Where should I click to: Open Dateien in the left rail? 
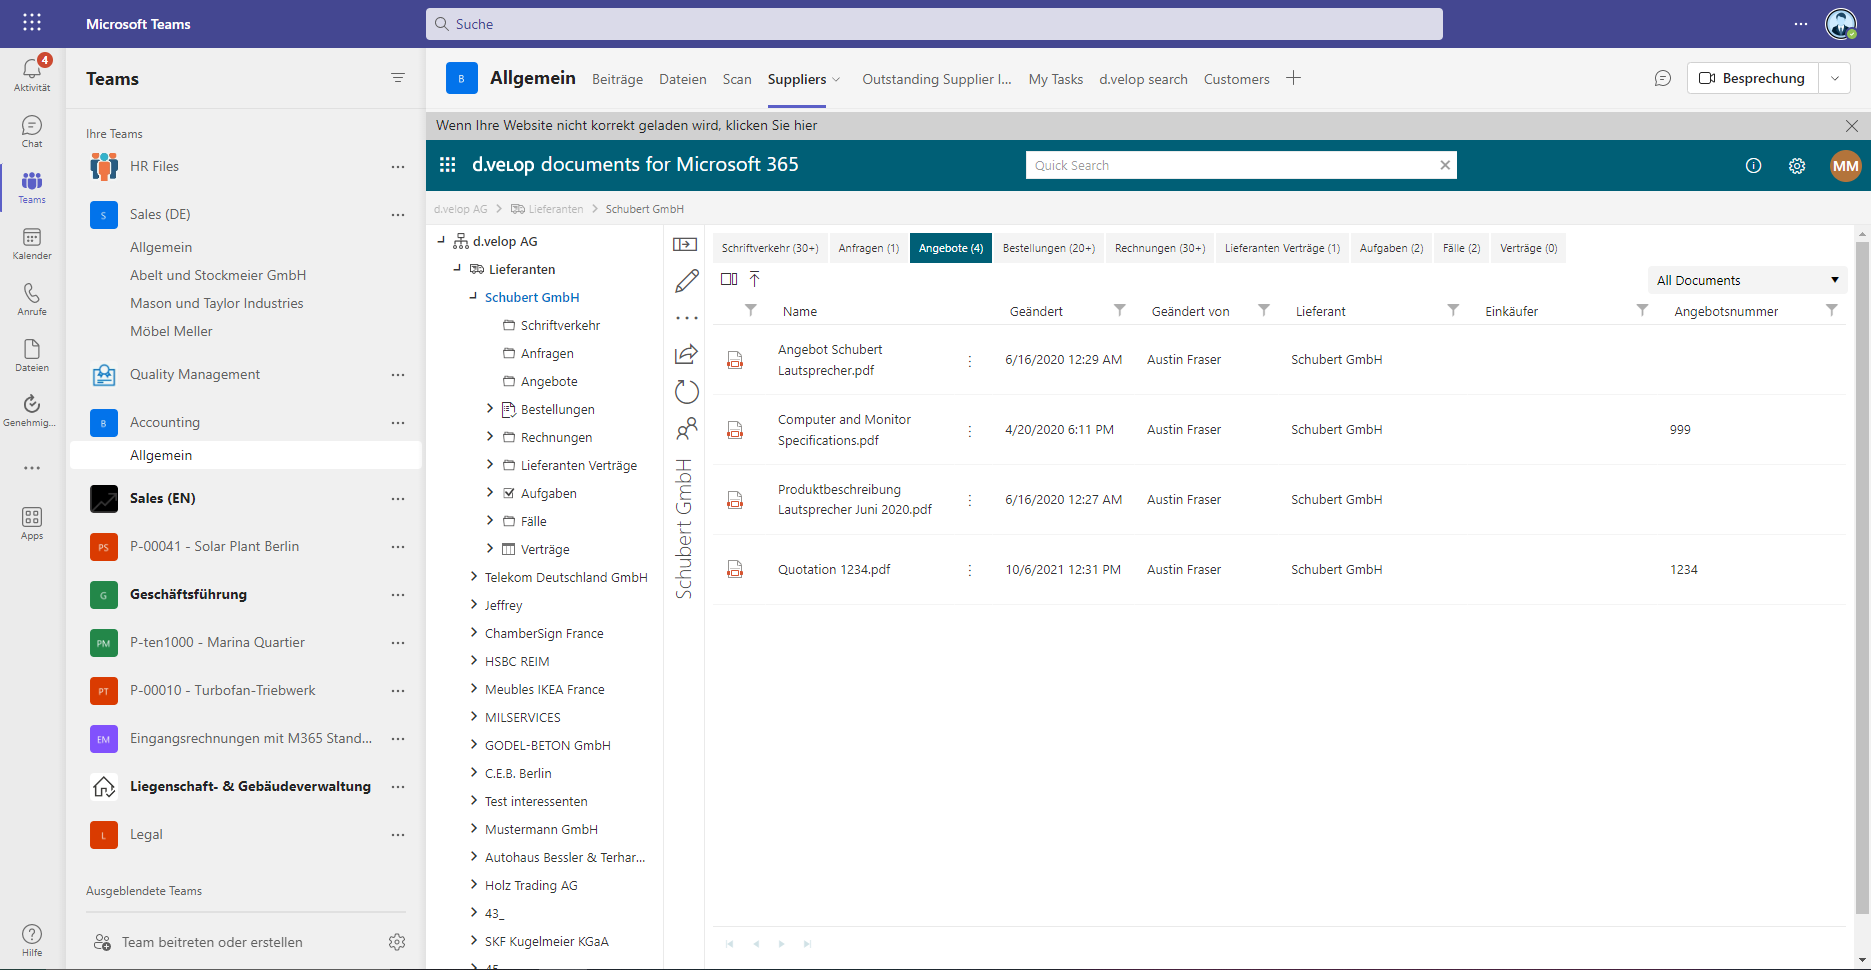32,355
